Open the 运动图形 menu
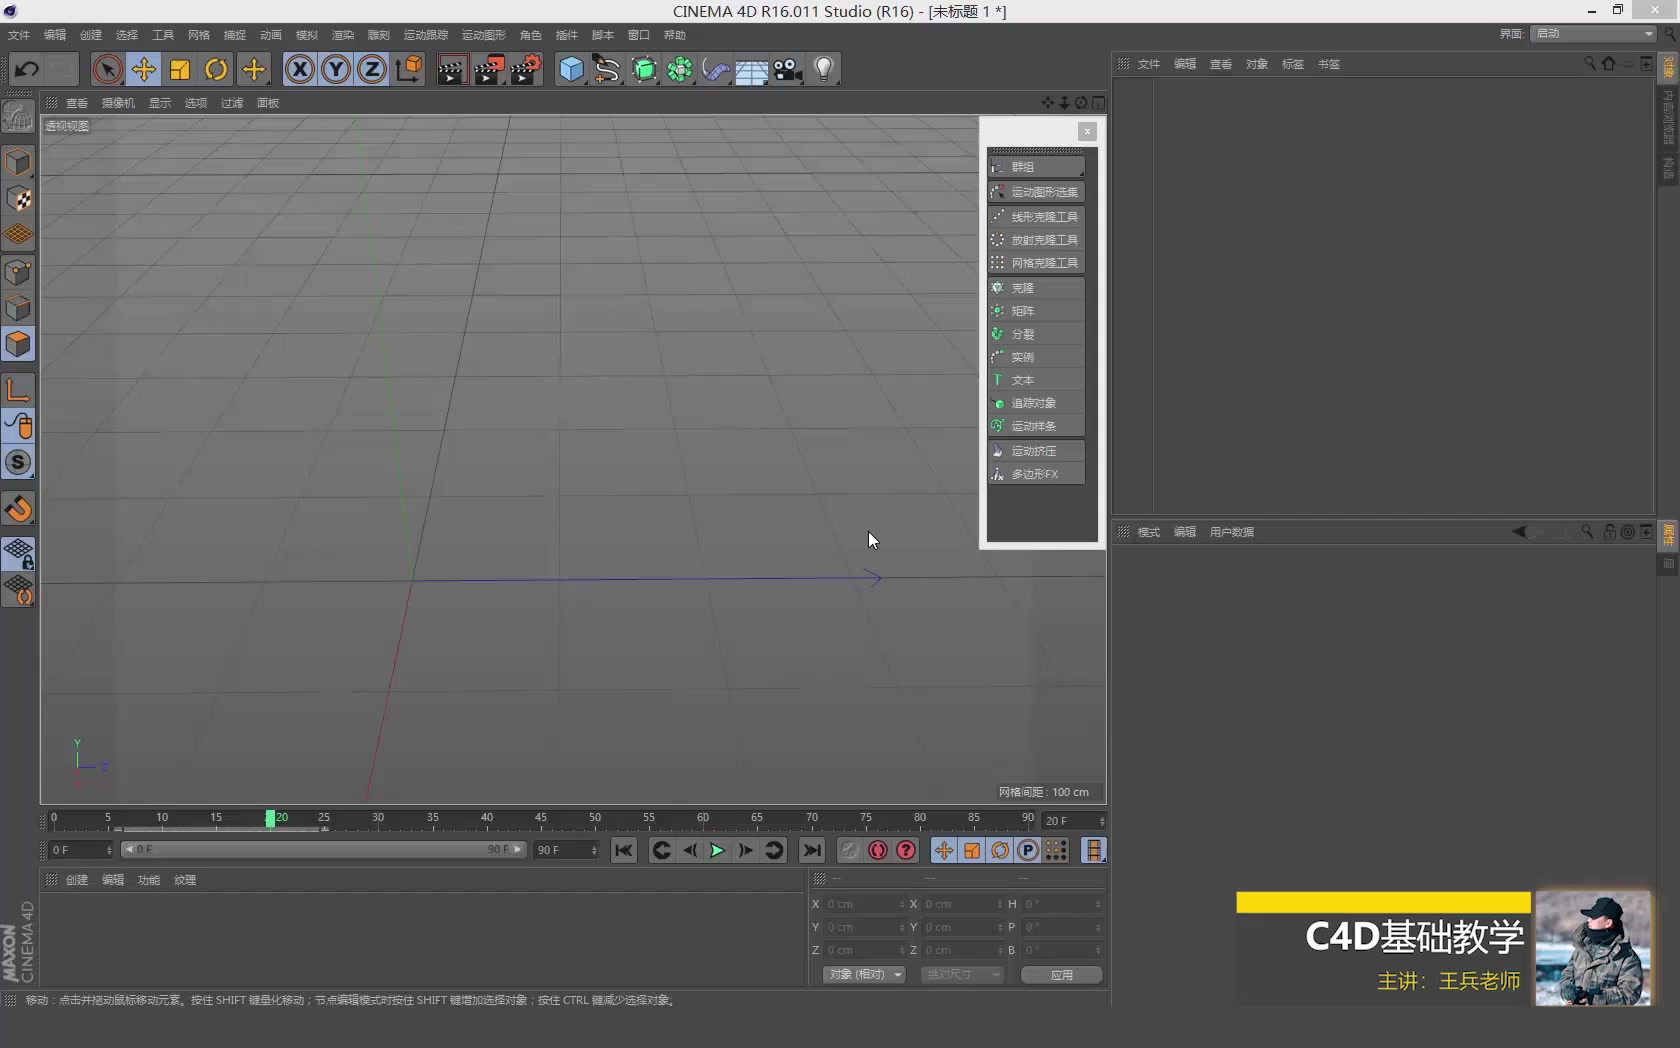 pyautogui.click(x=484, y=35)
